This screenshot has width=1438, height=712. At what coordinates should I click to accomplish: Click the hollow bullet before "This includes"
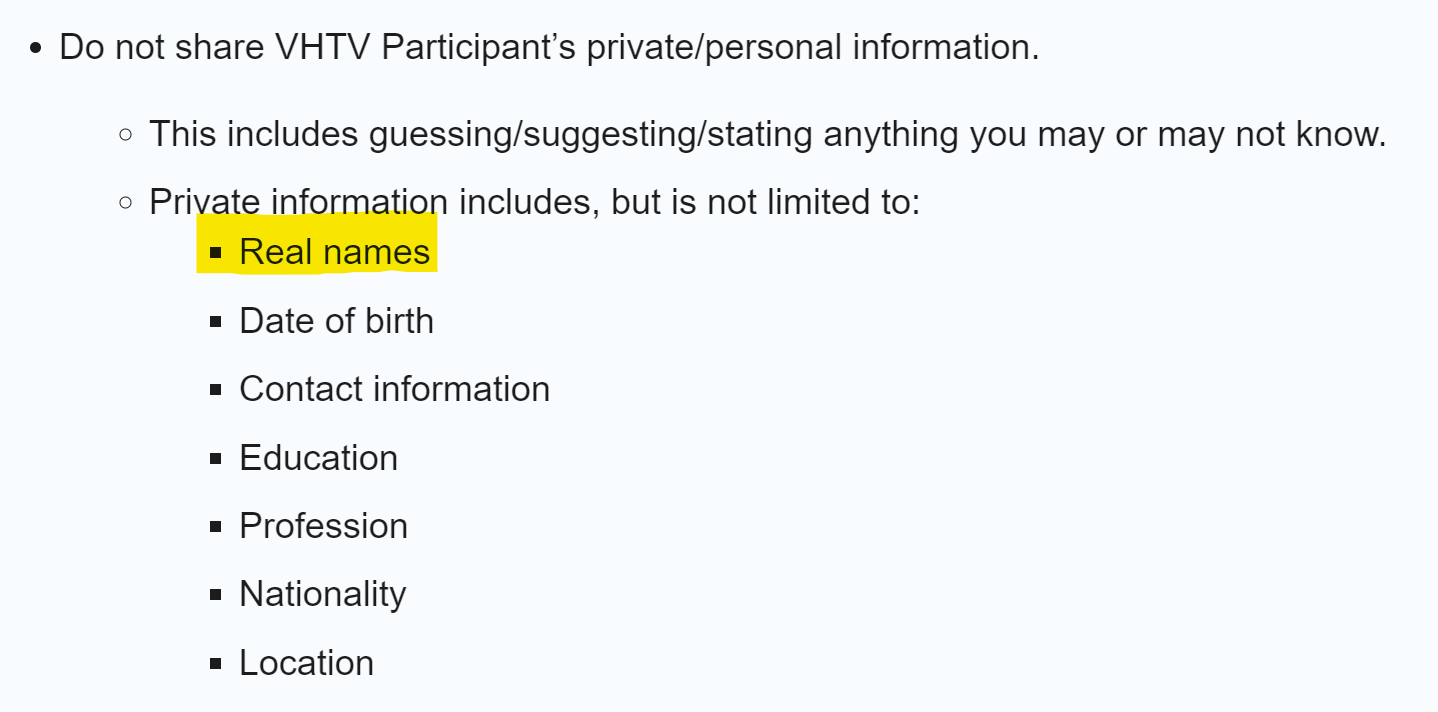(x=125, y=134)
